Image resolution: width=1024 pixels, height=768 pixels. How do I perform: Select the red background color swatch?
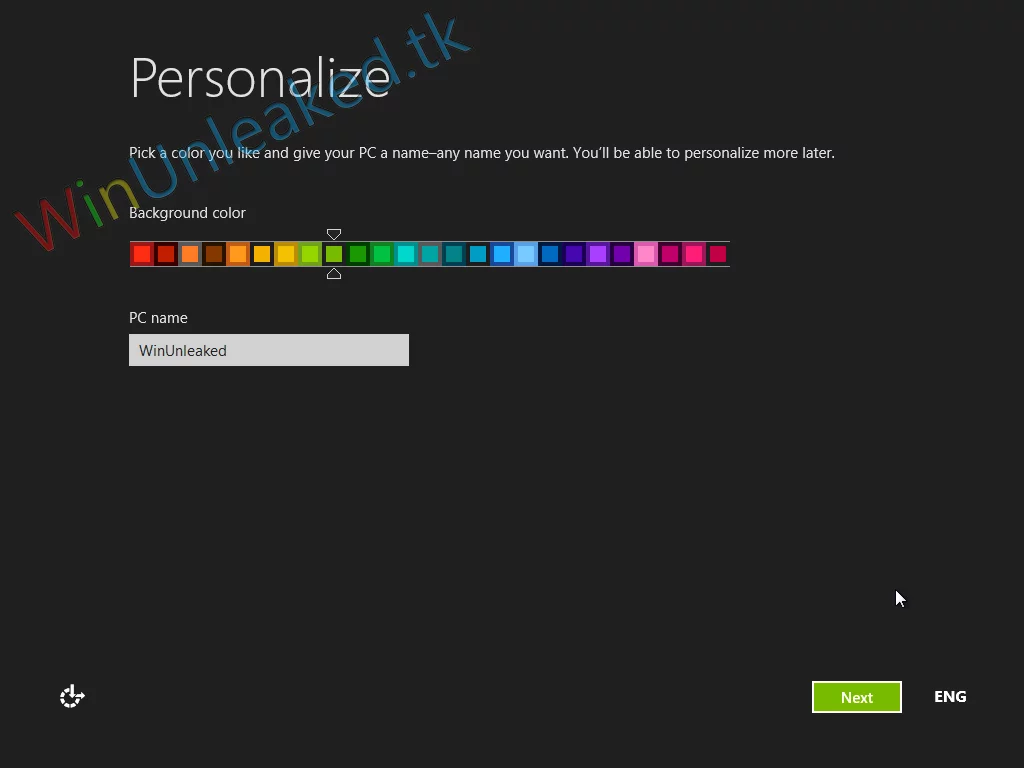point(141,253)
